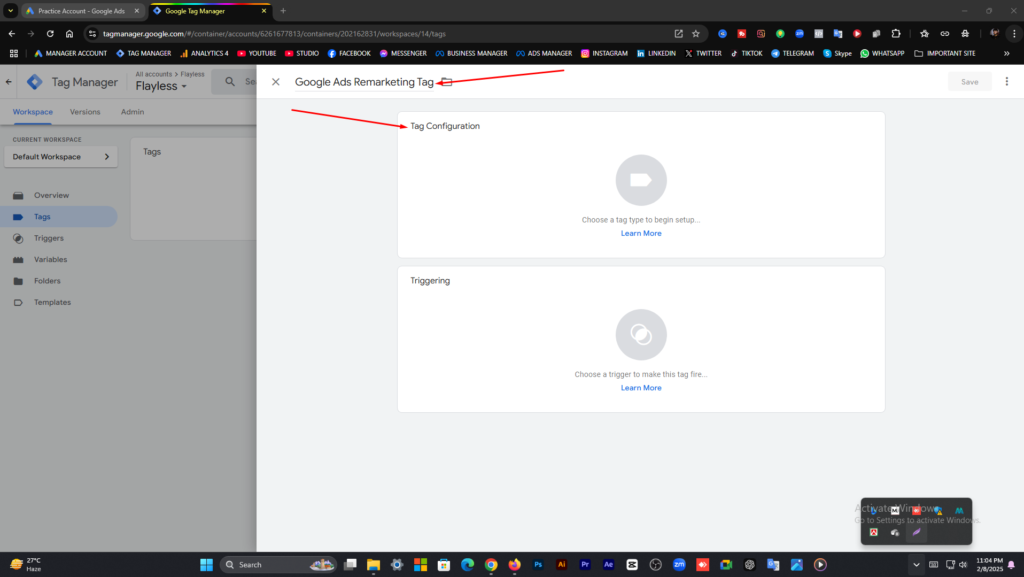This screenshot has height=577, width=1024.
Task: Close the tag editor panel with X
Action: [x=276, y=82]
